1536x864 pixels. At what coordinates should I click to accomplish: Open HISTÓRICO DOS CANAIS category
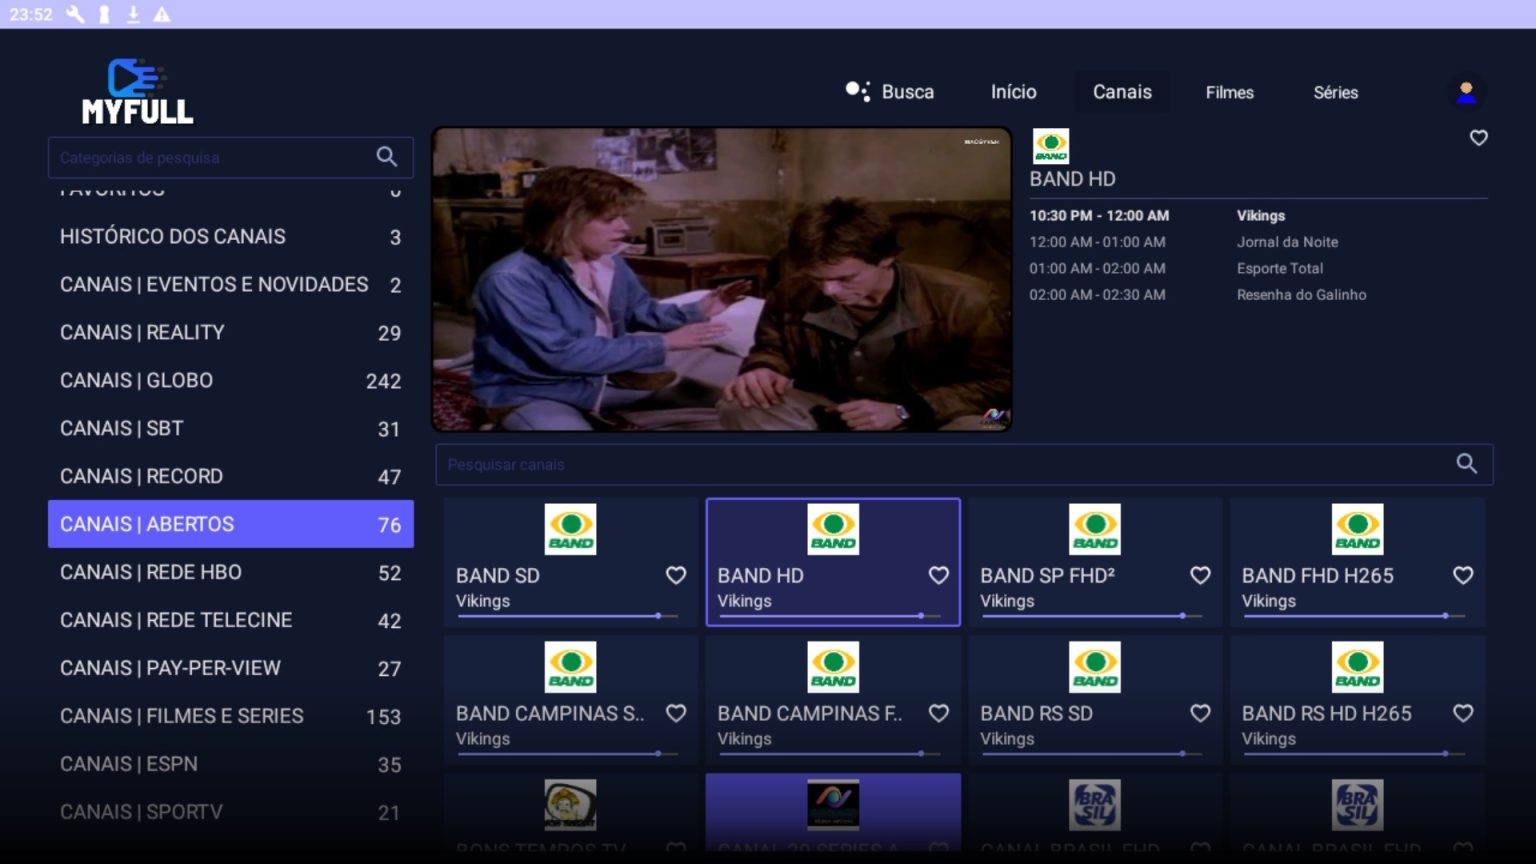click(230, 236)
